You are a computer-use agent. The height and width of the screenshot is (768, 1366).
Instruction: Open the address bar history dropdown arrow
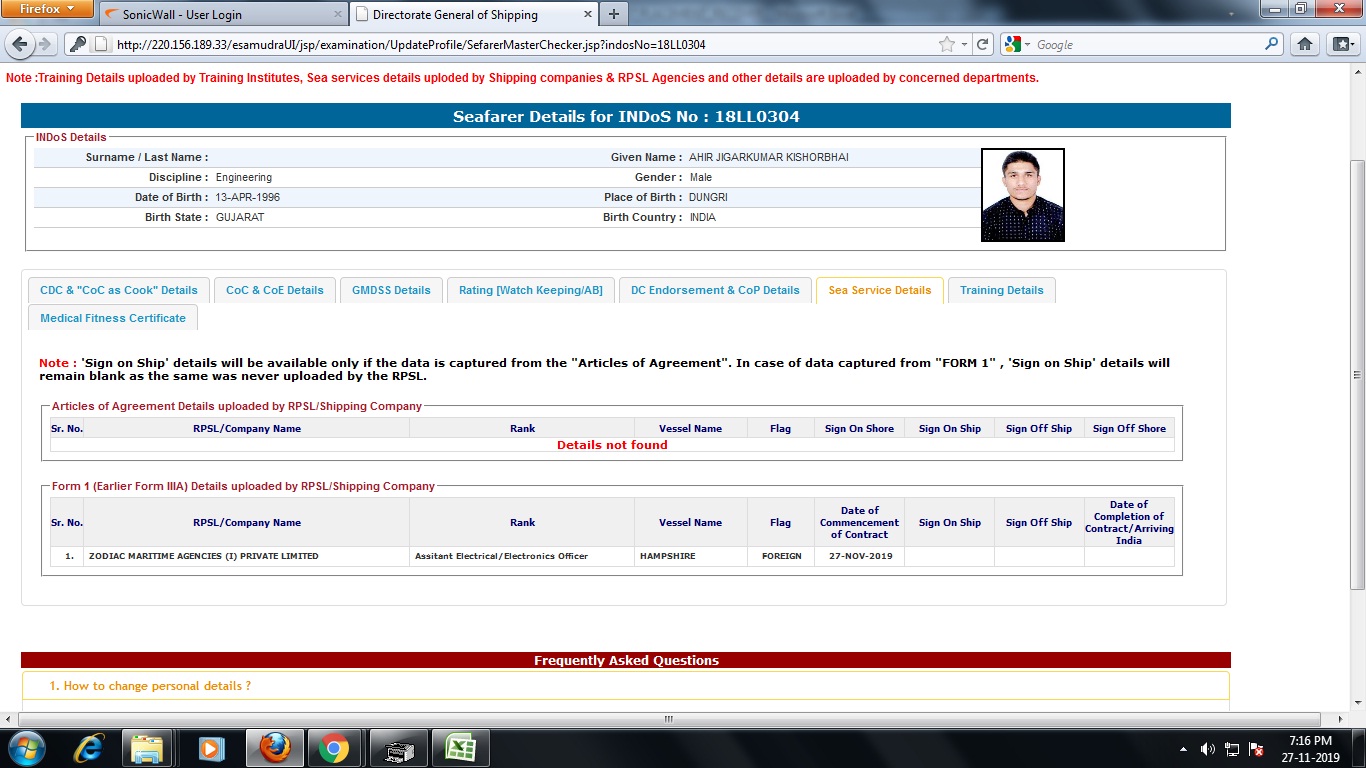click(x=964, y=45)
